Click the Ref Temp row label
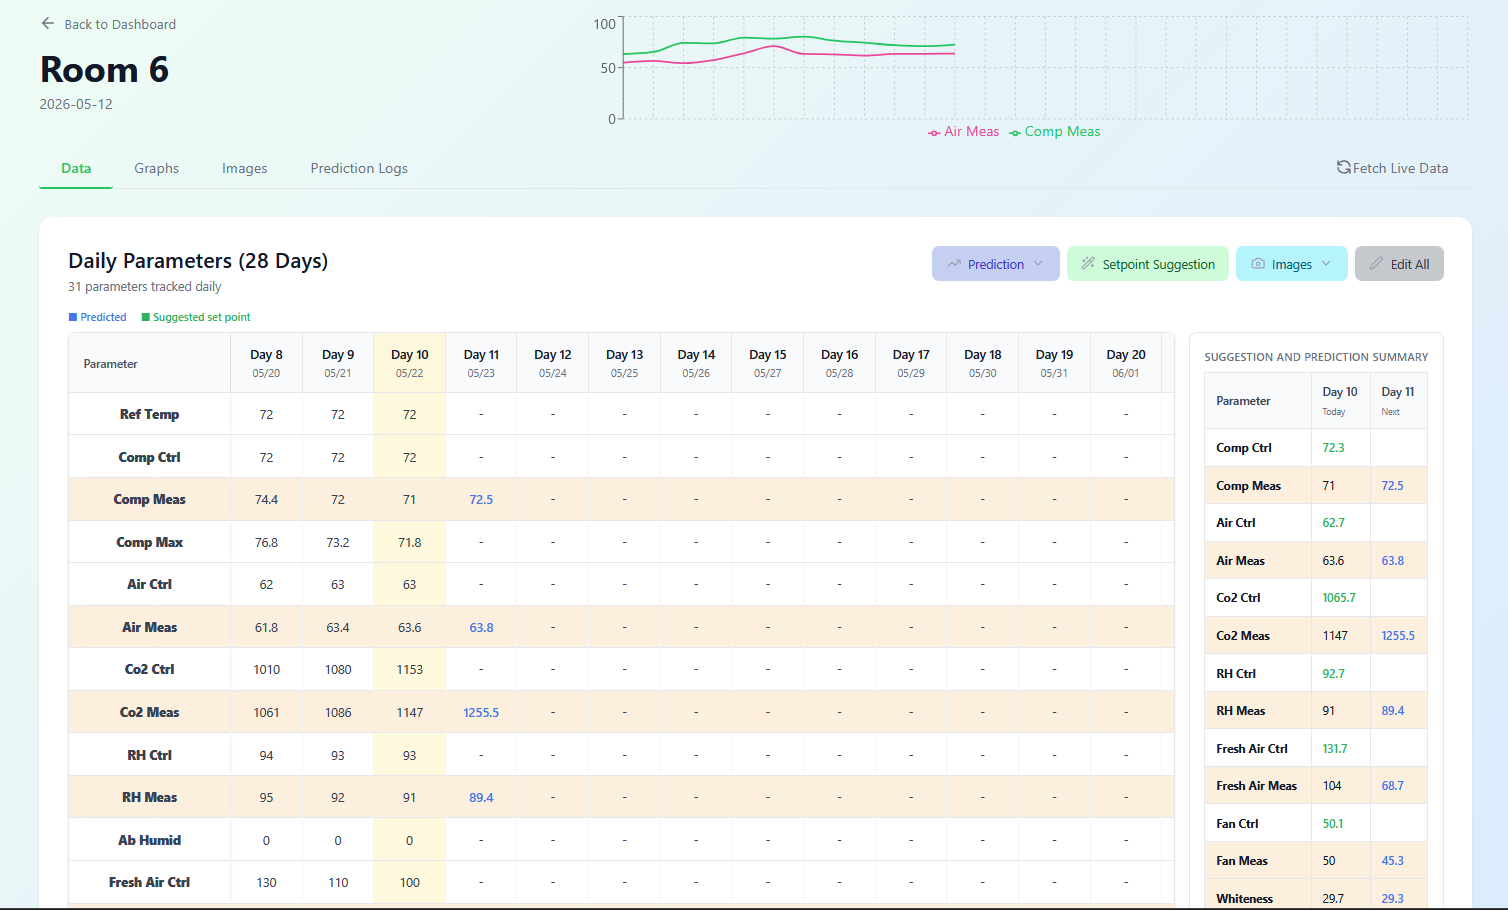Viewport: 1508px width, 910px height. coord(150,414)
